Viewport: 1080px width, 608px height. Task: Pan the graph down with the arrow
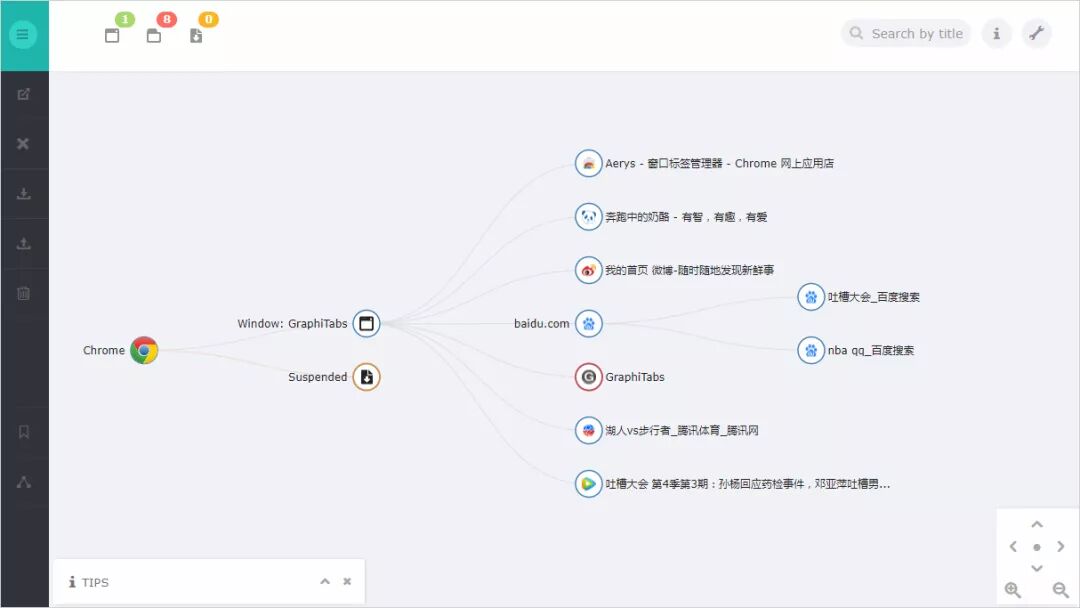point(1037,568)
